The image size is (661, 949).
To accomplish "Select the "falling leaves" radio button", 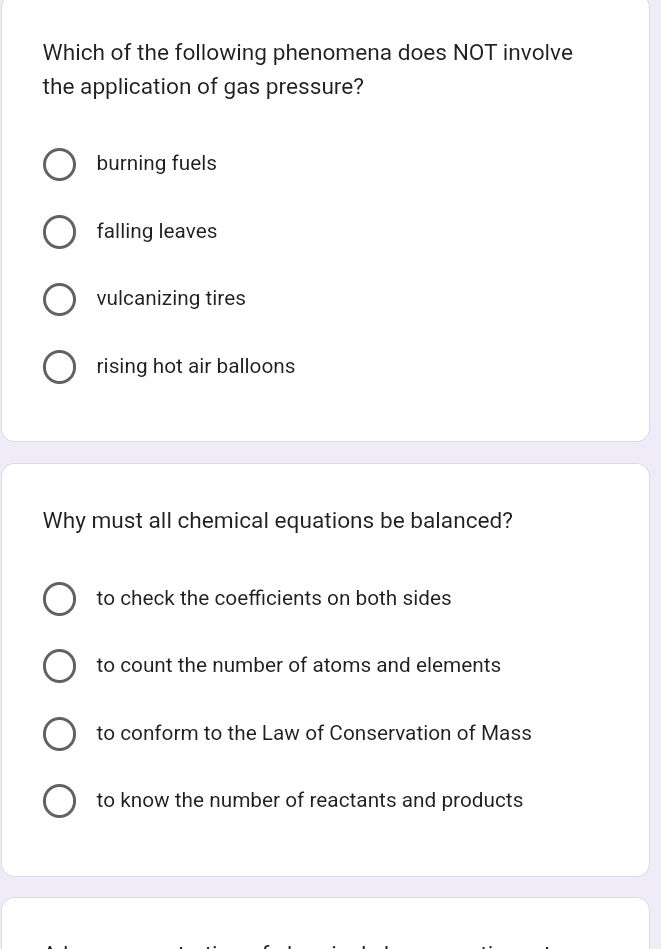I will pyautogui.click(x=59, y=231).
